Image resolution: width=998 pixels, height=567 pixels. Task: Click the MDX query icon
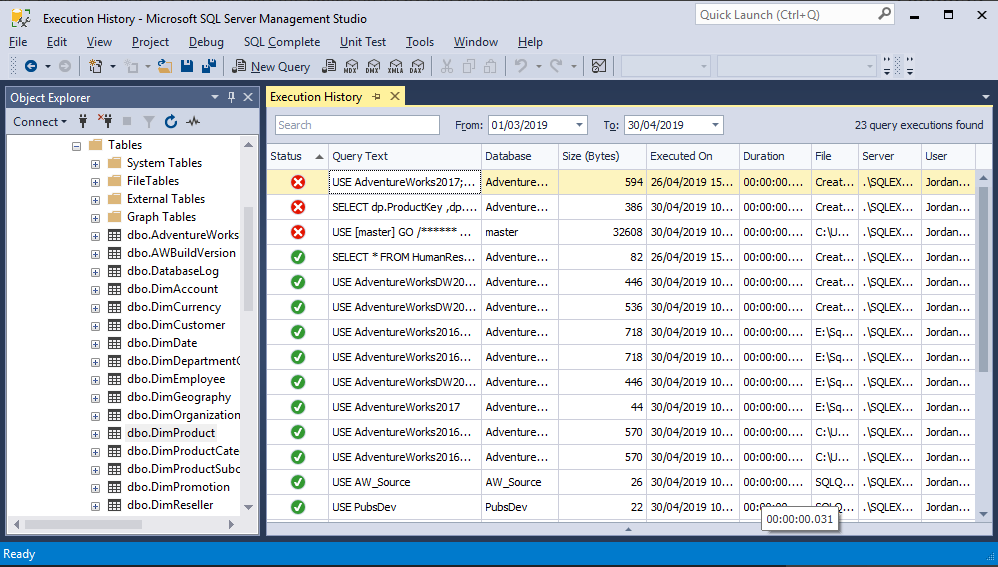[x=351, y=66]
